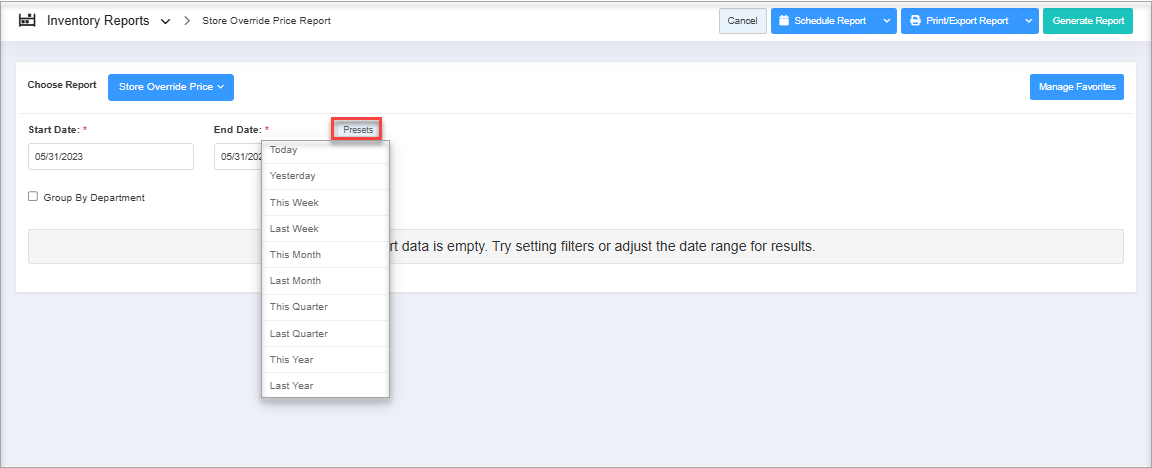Expand the Inventory Reports title chevron
Image resolution: width=1152 pixels, height=468 pixels.
point(165,21)
